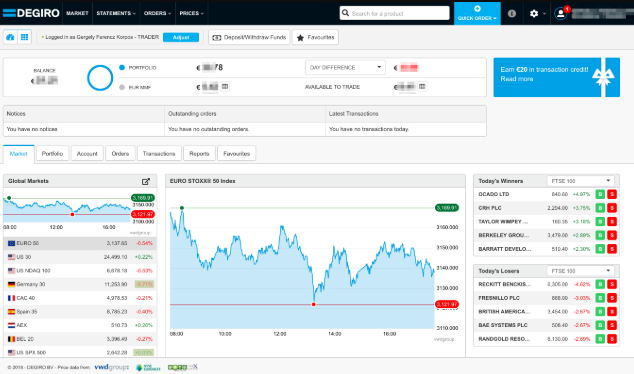Open Deposit/Withdraw Funds
Screen dimensions: 634x374
(249, 37)
